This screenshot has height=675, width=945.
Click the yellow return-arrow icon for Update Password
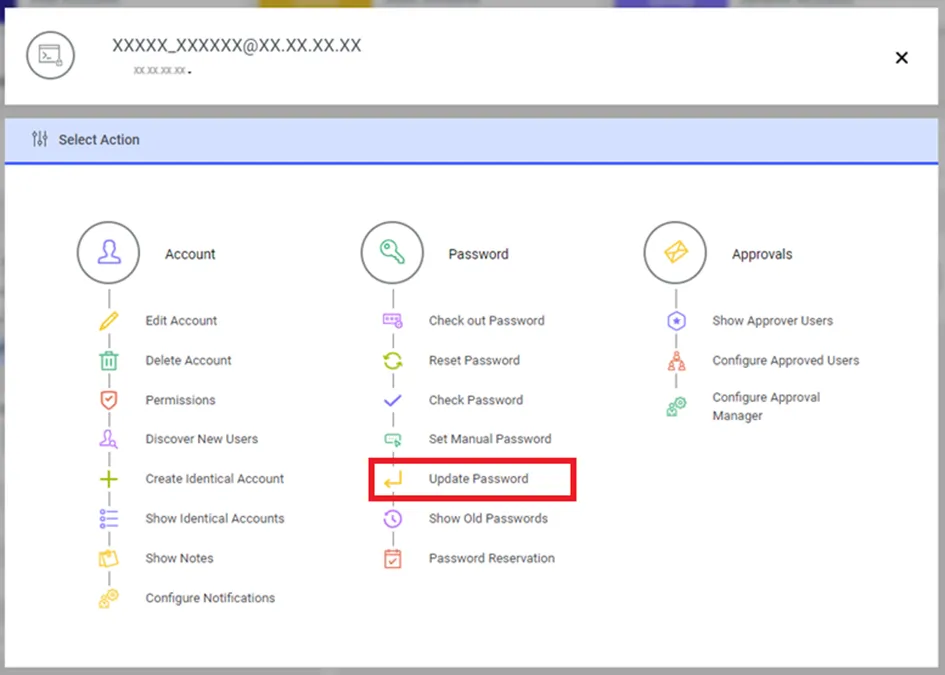tap(392, 480)
